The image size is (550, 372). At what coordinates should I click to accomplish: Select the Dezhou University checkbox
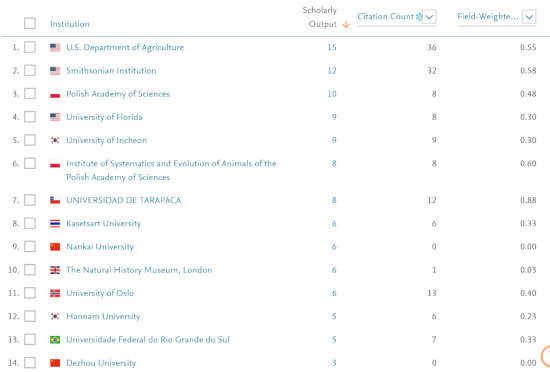click(30, 363)
